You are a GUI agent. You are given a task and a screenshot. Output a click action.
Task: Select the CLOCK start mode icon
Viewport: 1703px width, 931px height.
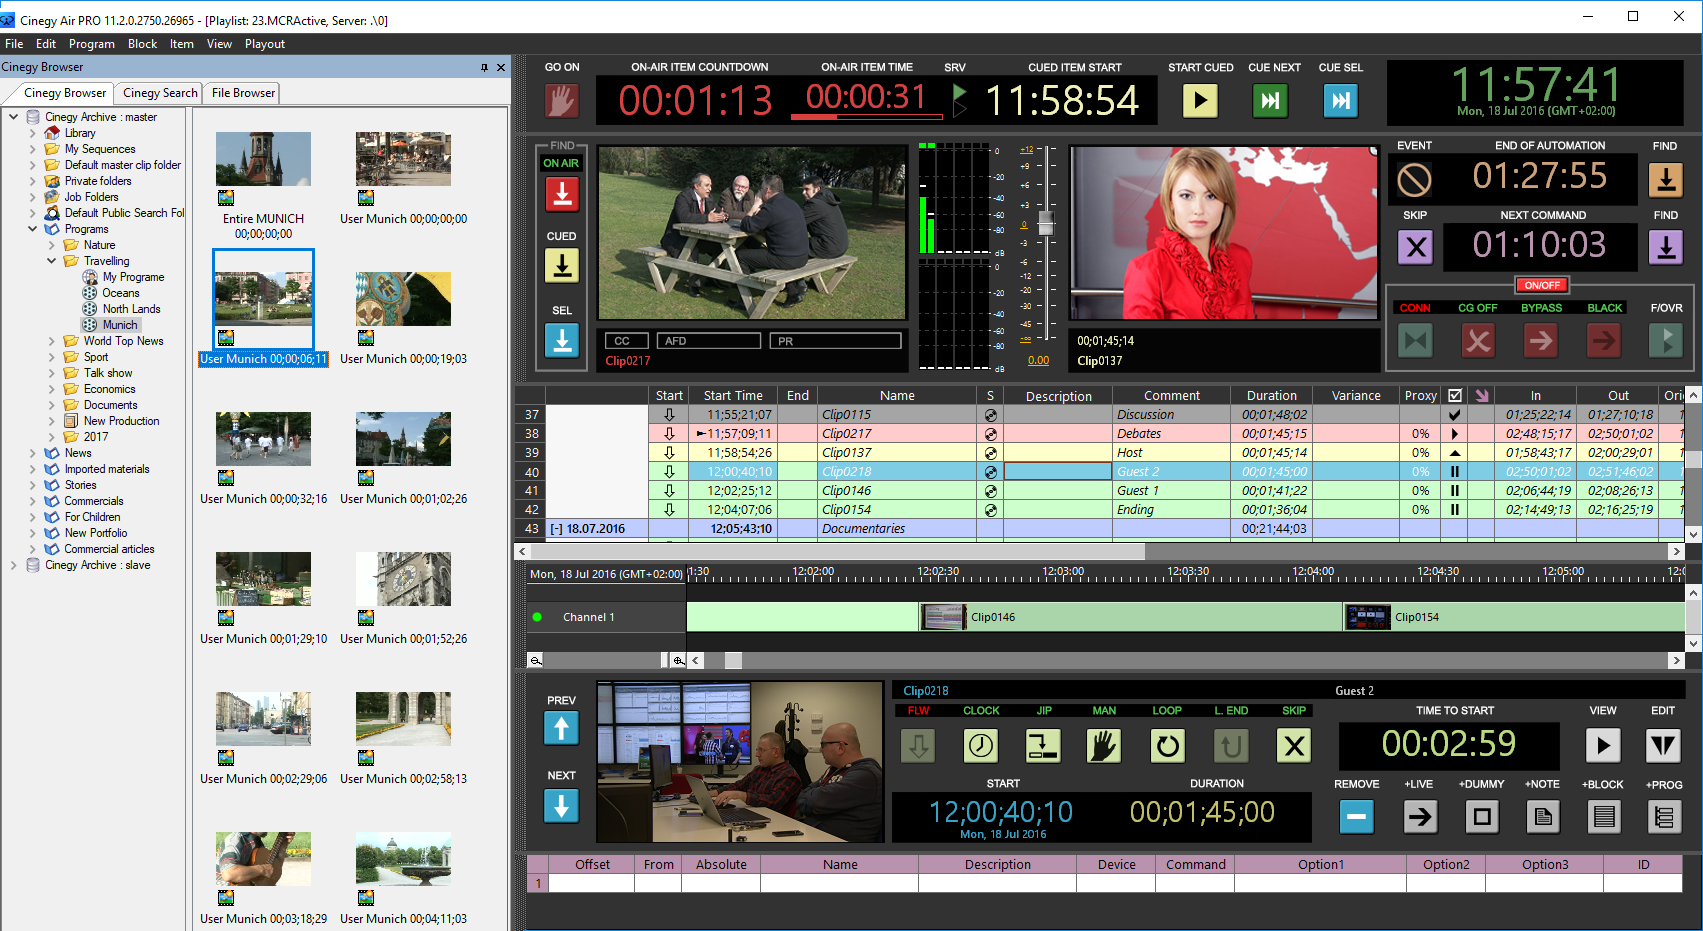pyautogui.click(x=981, y=746)
